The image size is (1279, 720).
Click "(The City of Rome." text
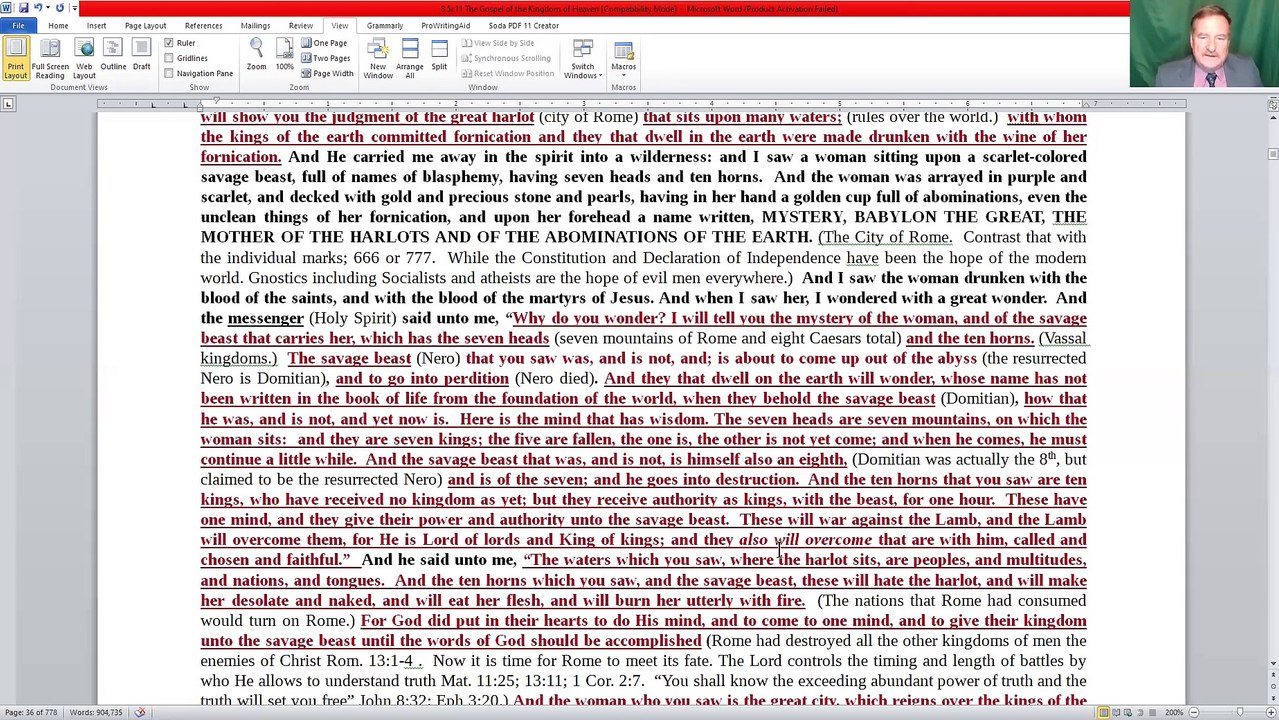pyautogui.click(x=885, y=237)
